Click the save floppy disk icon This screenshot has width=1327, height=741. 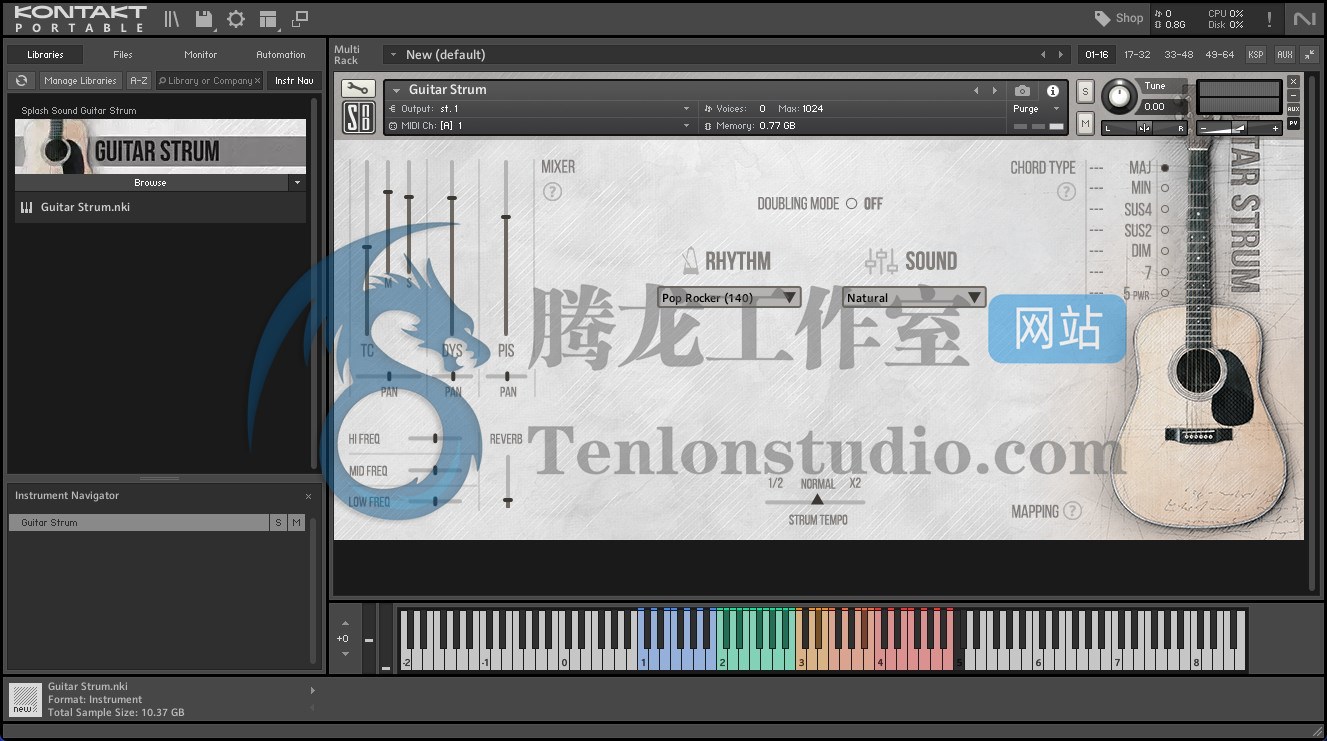[204, 19]
